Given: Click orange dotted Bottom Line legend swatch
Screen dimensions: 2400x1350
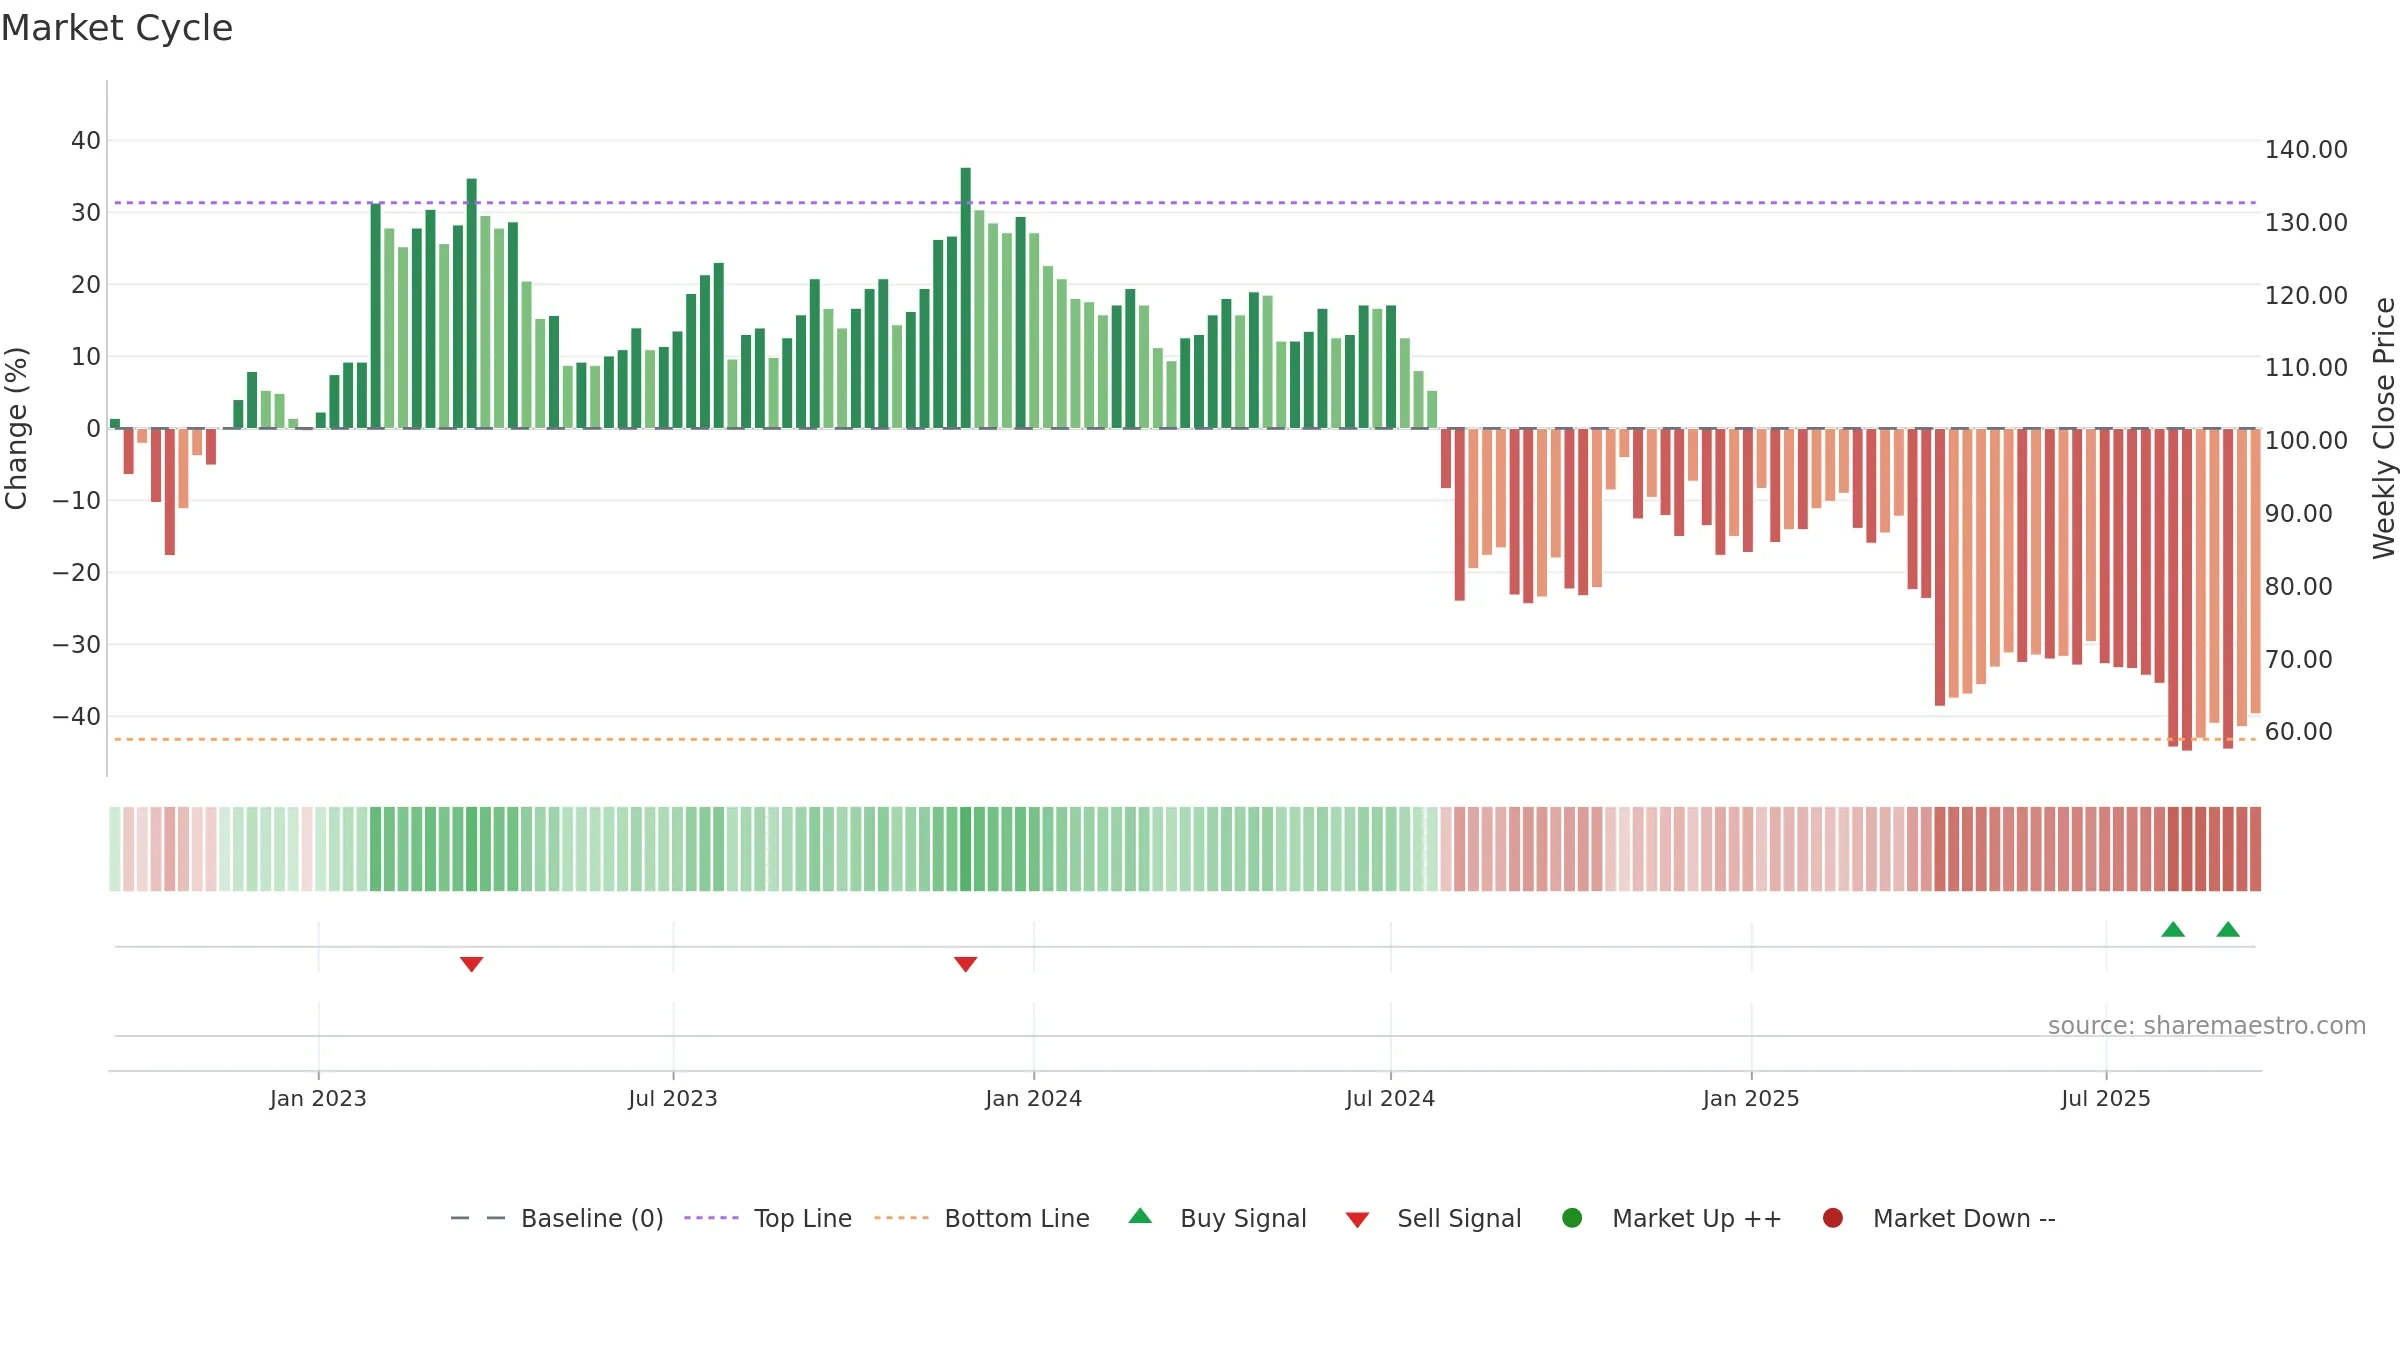Looking at the screenshot, I should [x=901, y=1218].
